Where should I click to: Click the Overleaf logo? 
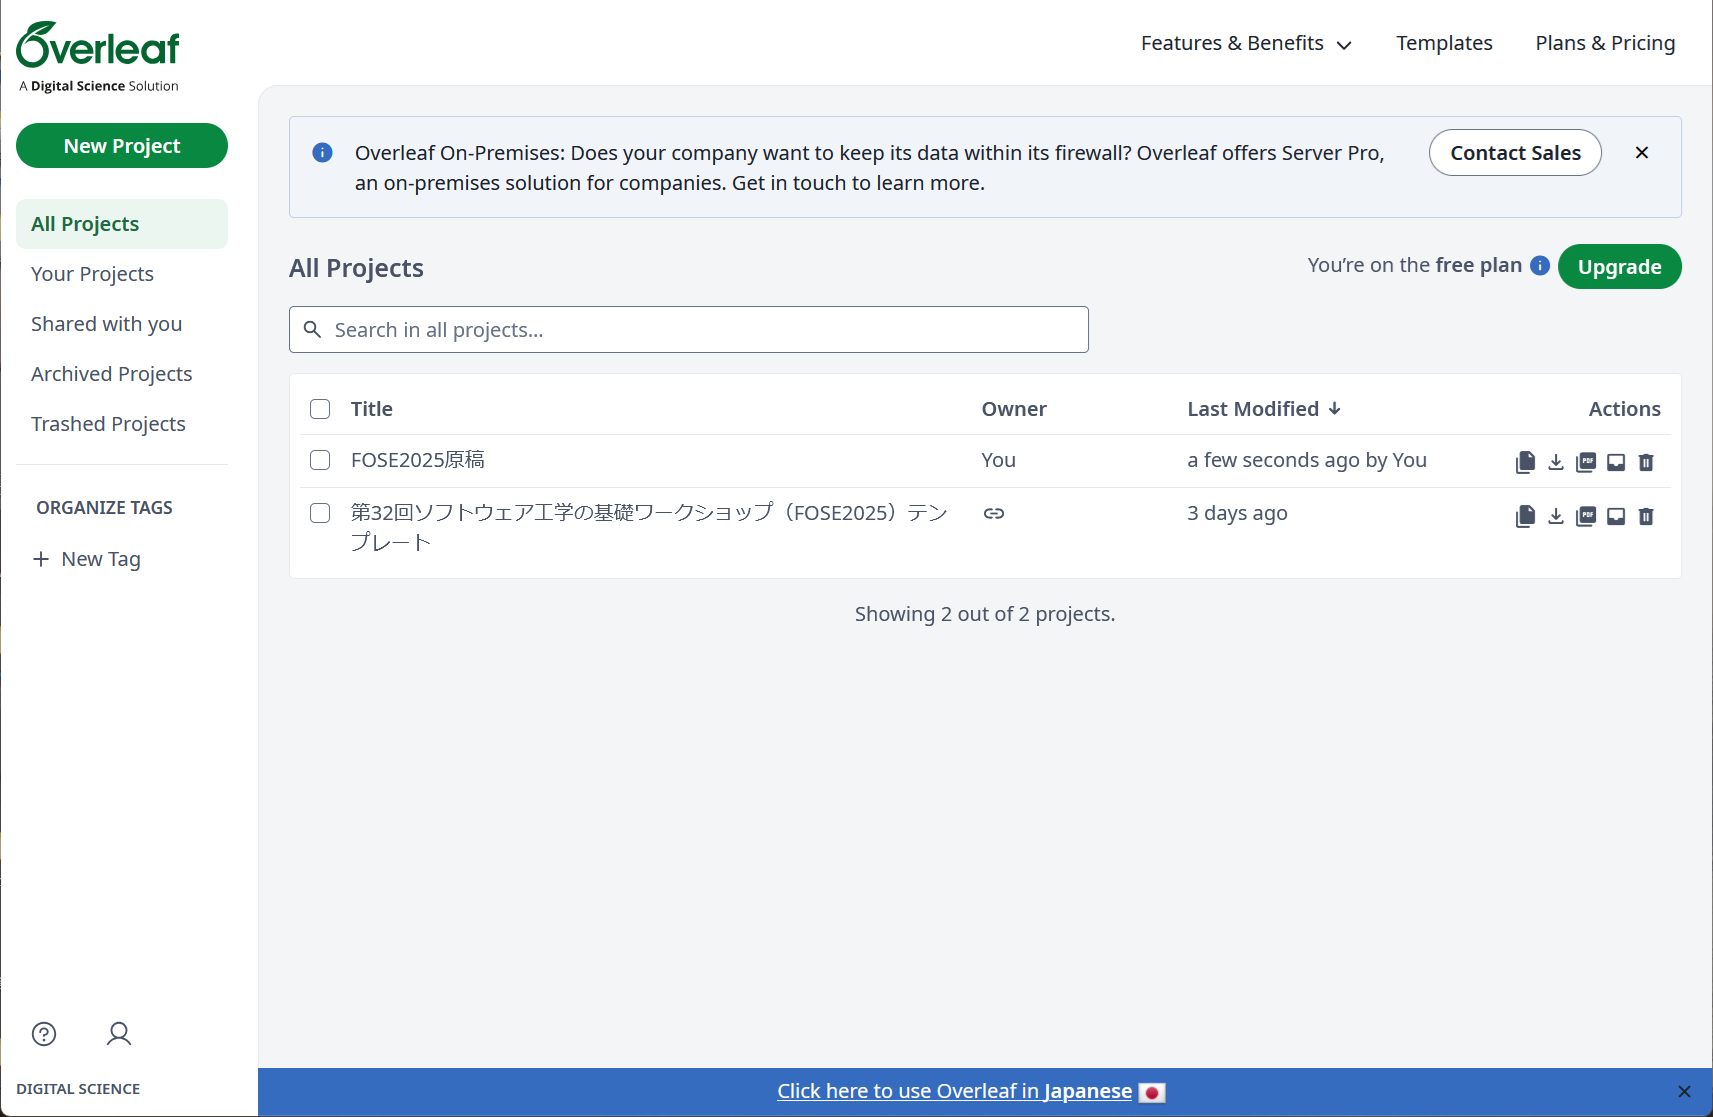point(98,57)
